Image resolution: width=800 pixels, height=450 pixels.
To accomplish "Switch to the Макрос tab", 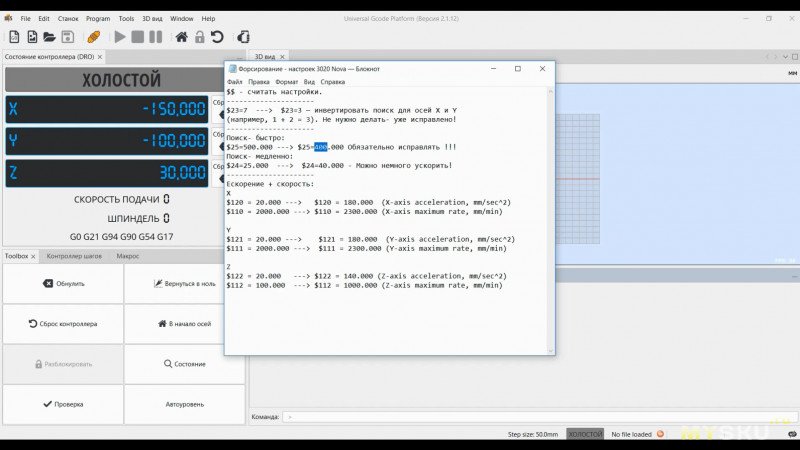I will coord(128,256).
